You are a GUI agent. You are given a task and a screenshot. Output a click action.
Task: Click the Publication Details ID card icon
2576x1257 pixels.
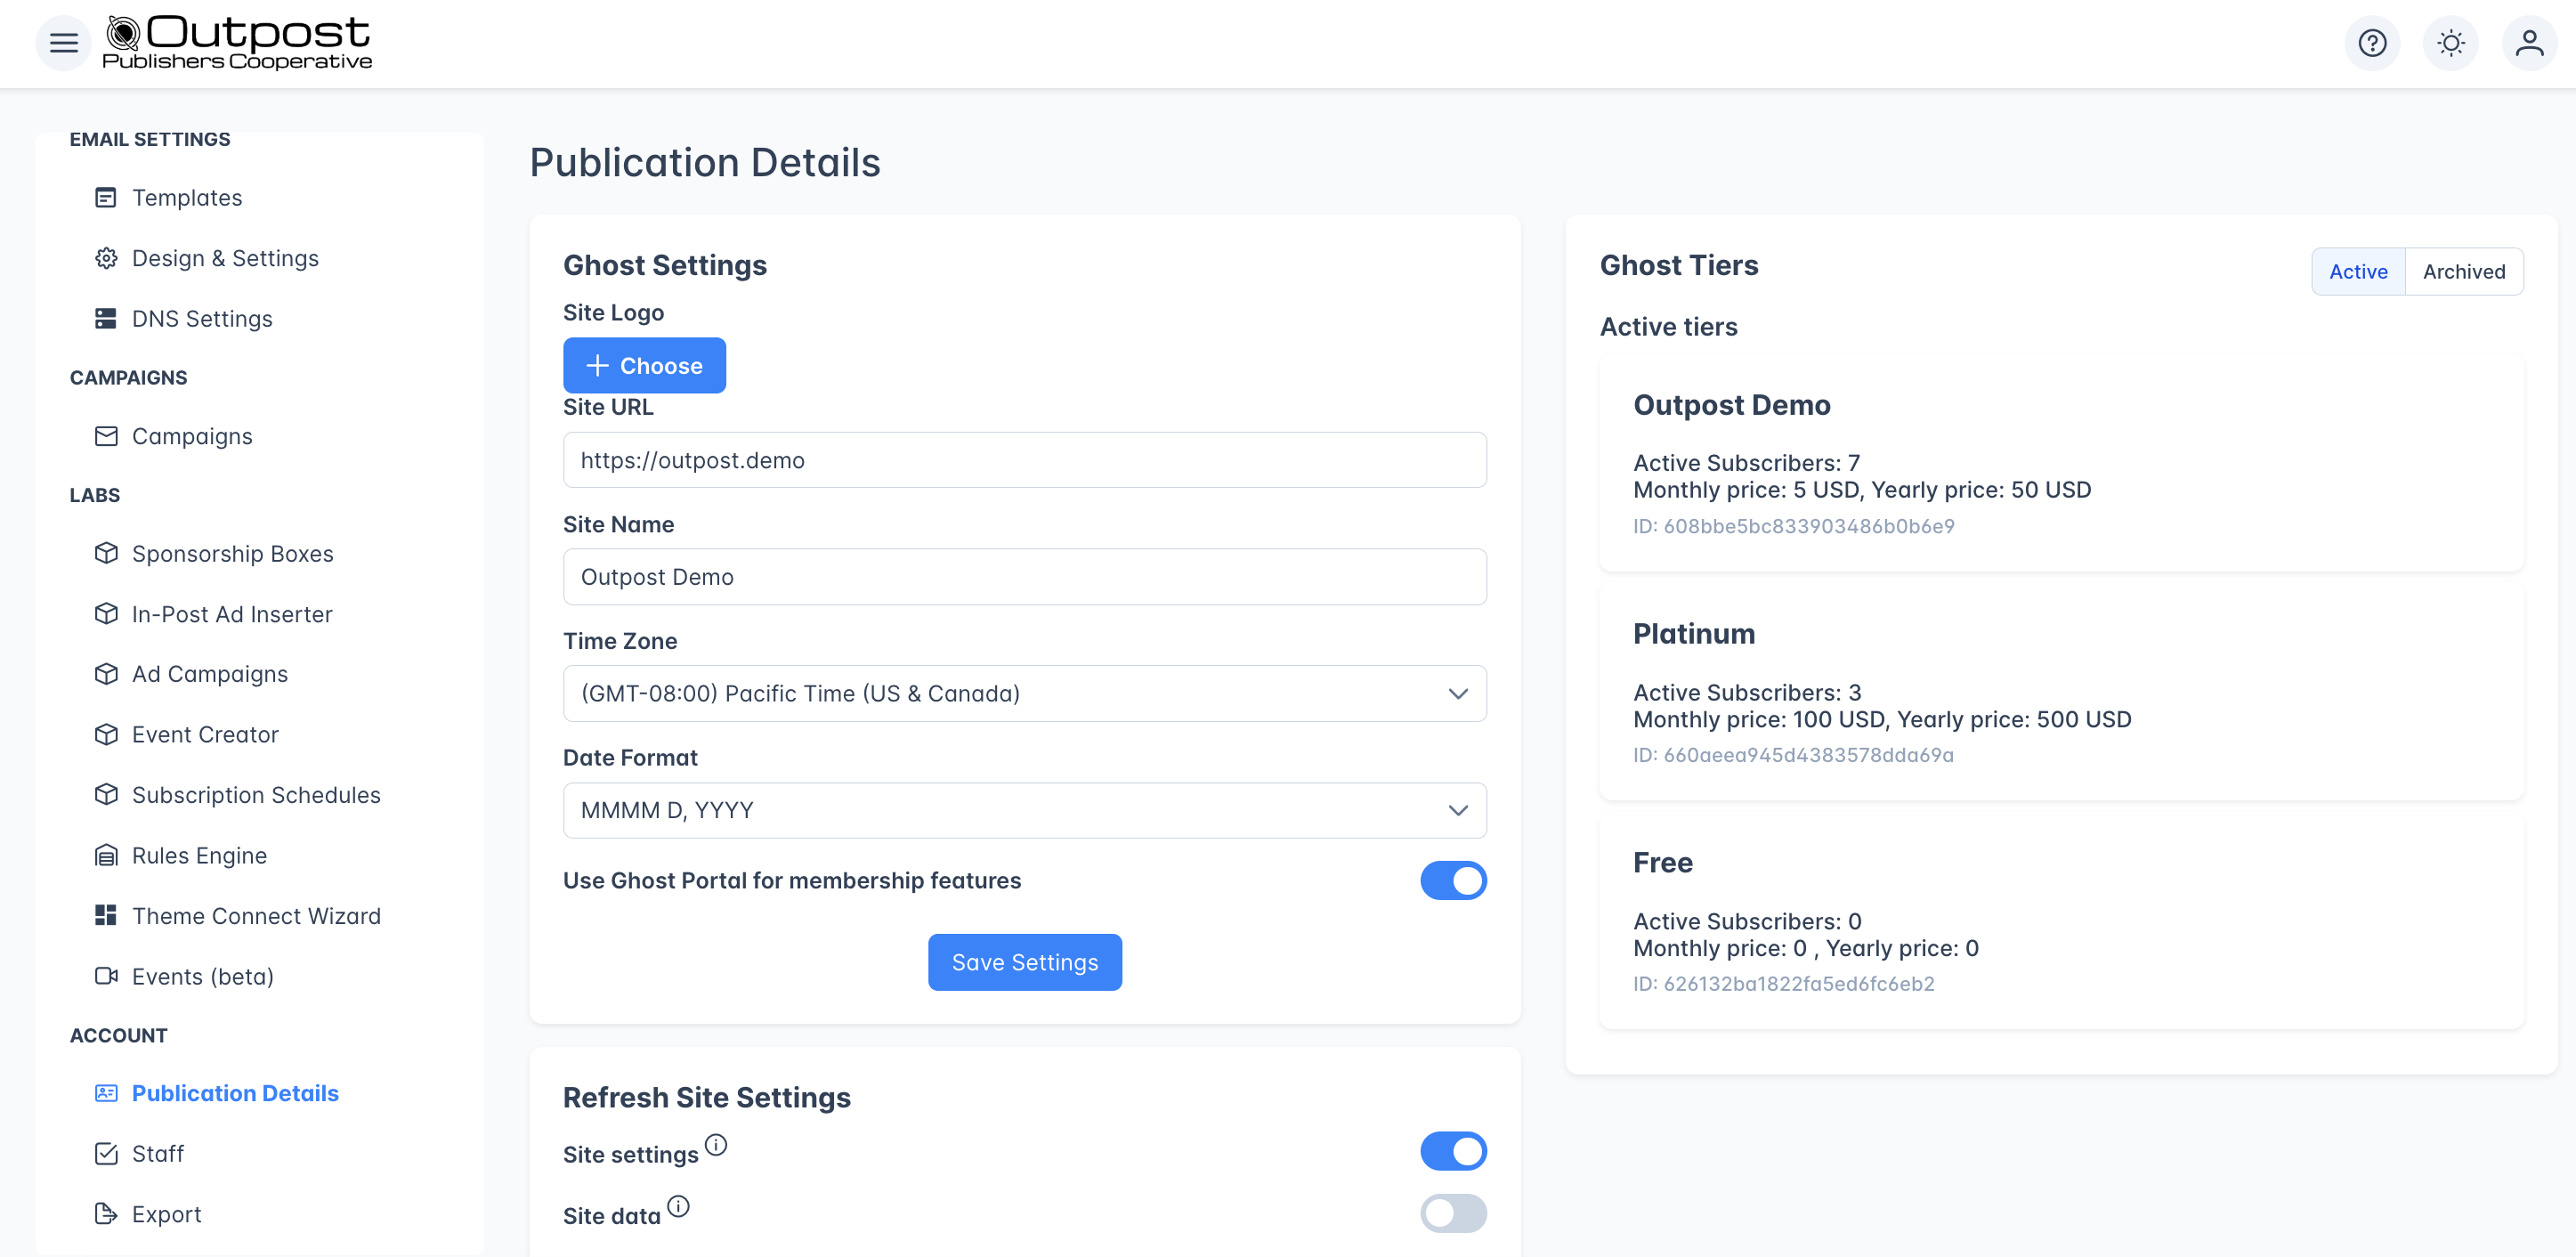106,1094
